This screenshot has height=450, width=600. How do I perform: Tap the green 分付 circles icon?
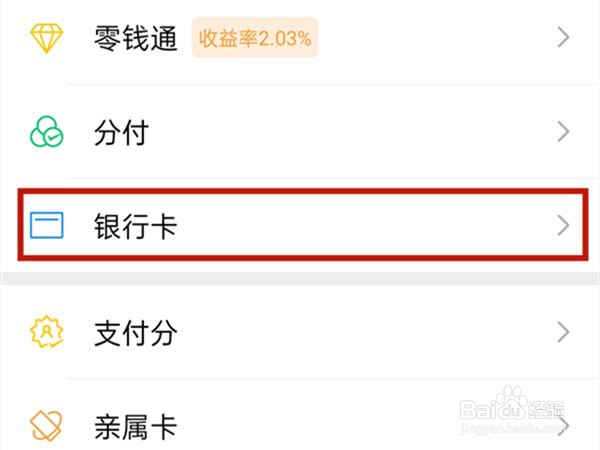[x=47, y=132]
